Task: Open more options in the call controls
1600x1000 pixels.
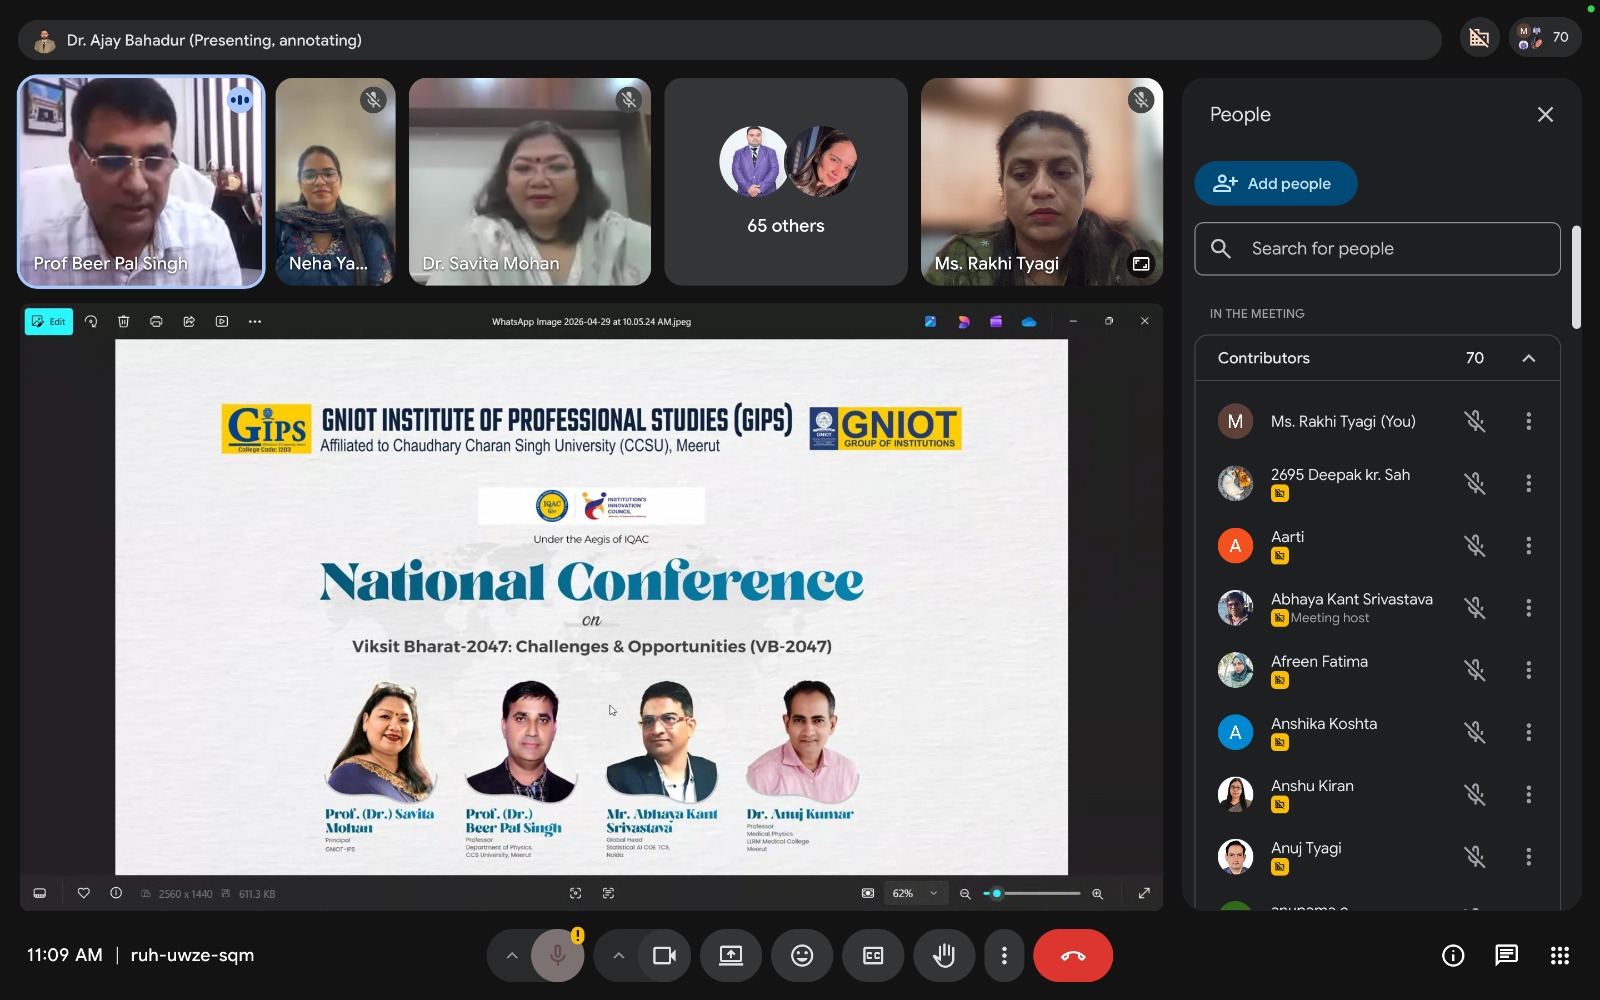Action: [x=1004, y=956]
